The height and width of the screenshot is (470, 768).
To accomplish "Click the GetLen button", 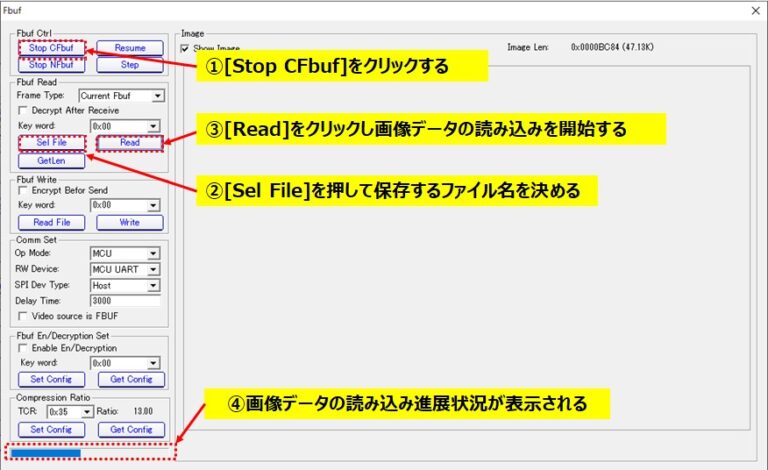I will tap(51, 160).
